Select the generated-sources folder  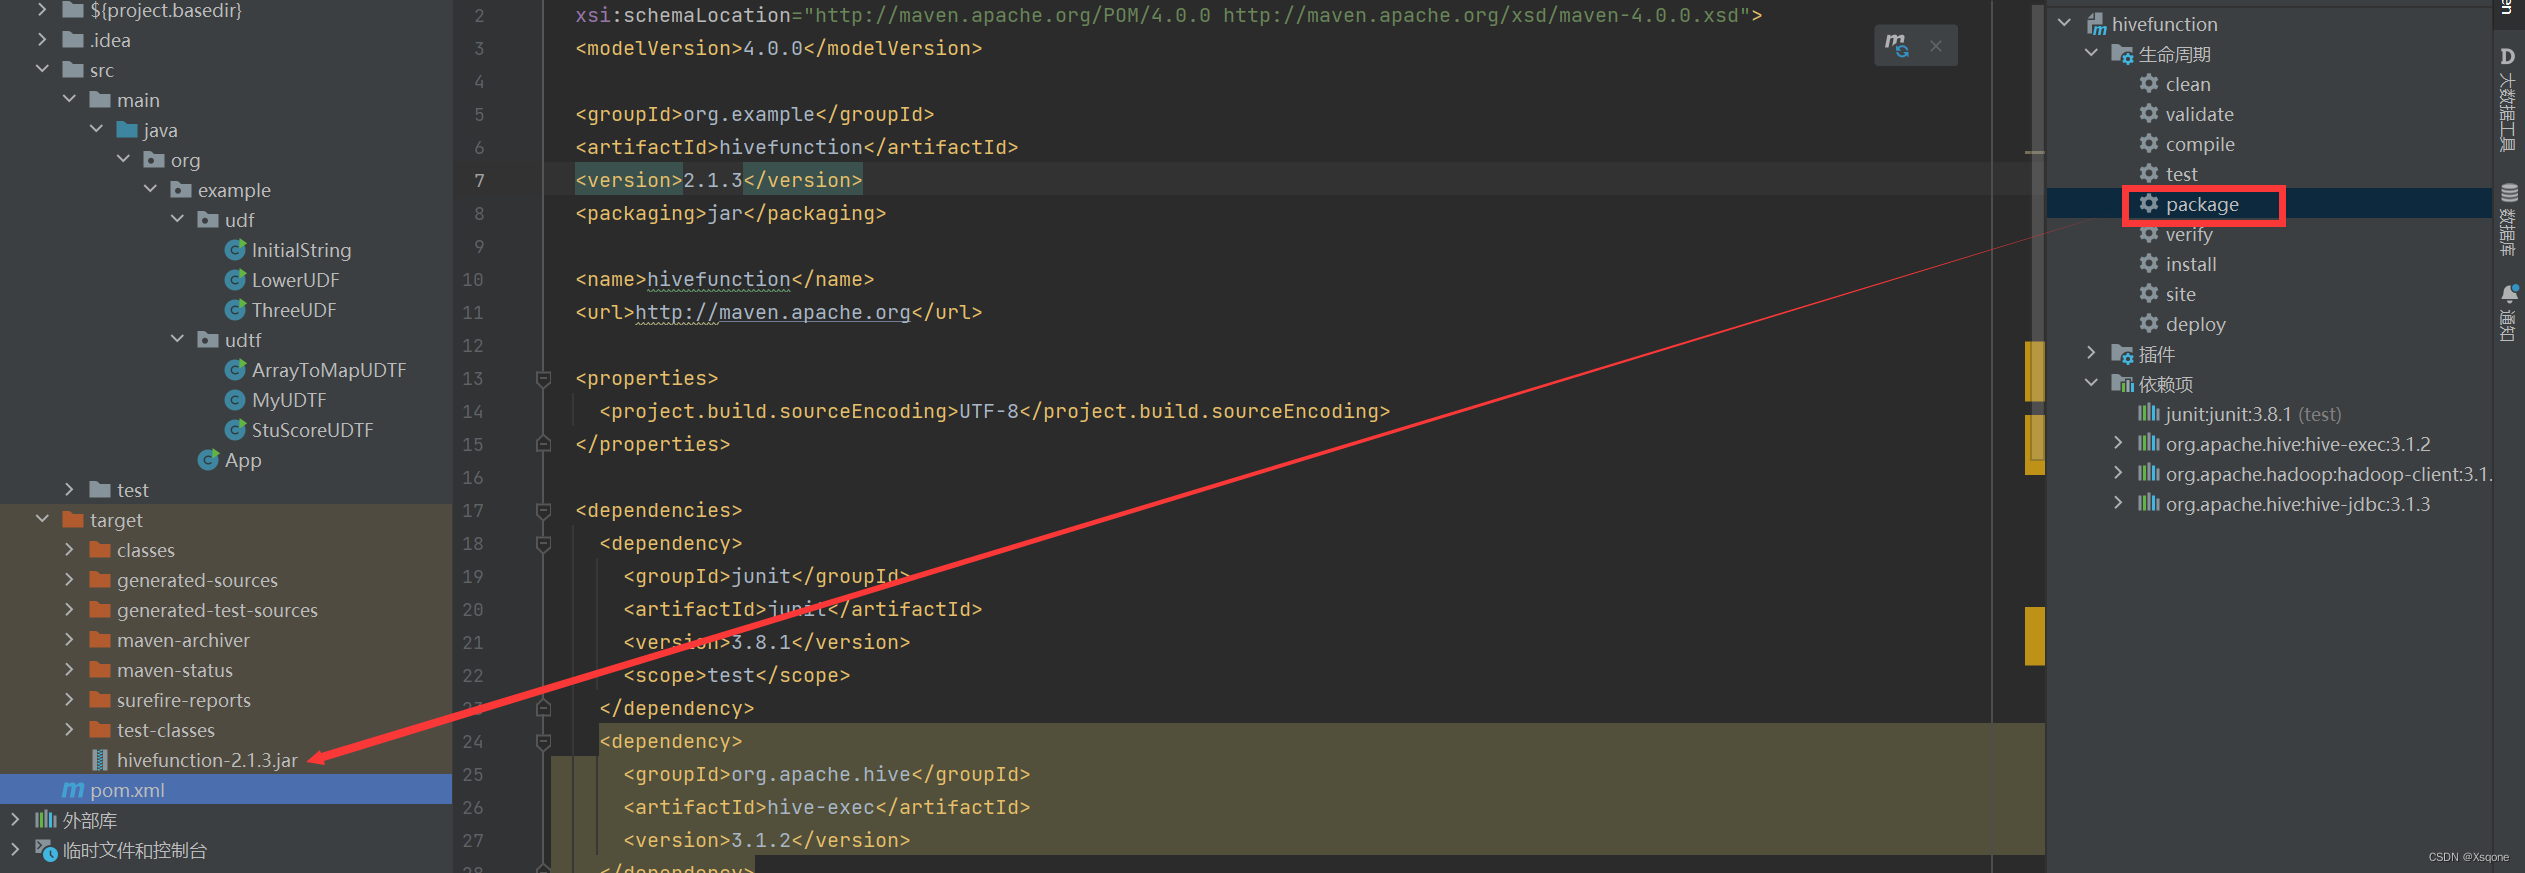[197, 580]
